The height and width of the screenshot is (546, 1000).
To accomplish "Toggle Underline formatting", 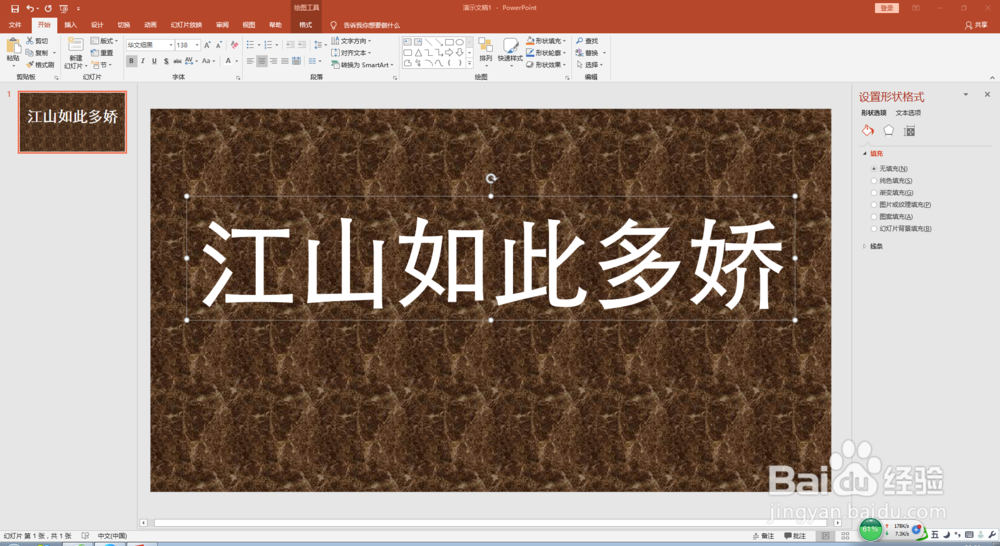I will point(154,61).
